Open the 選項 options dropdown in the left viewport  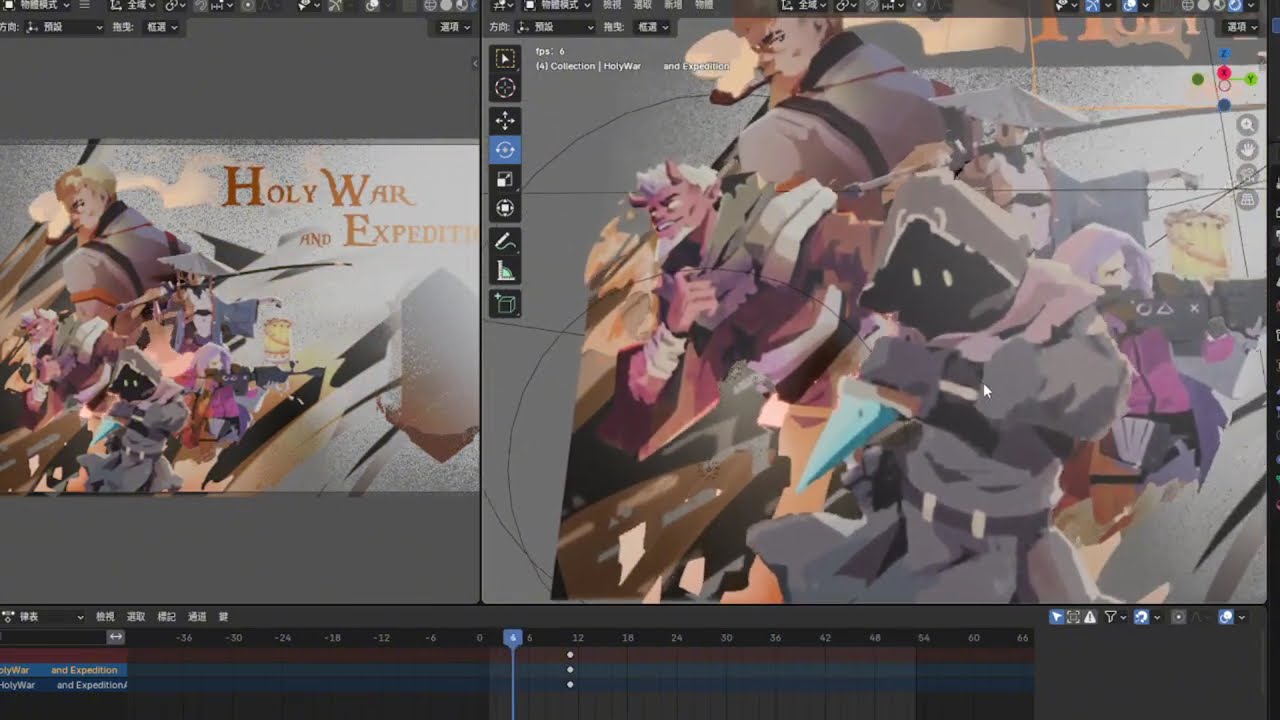(x=454, y=27)
